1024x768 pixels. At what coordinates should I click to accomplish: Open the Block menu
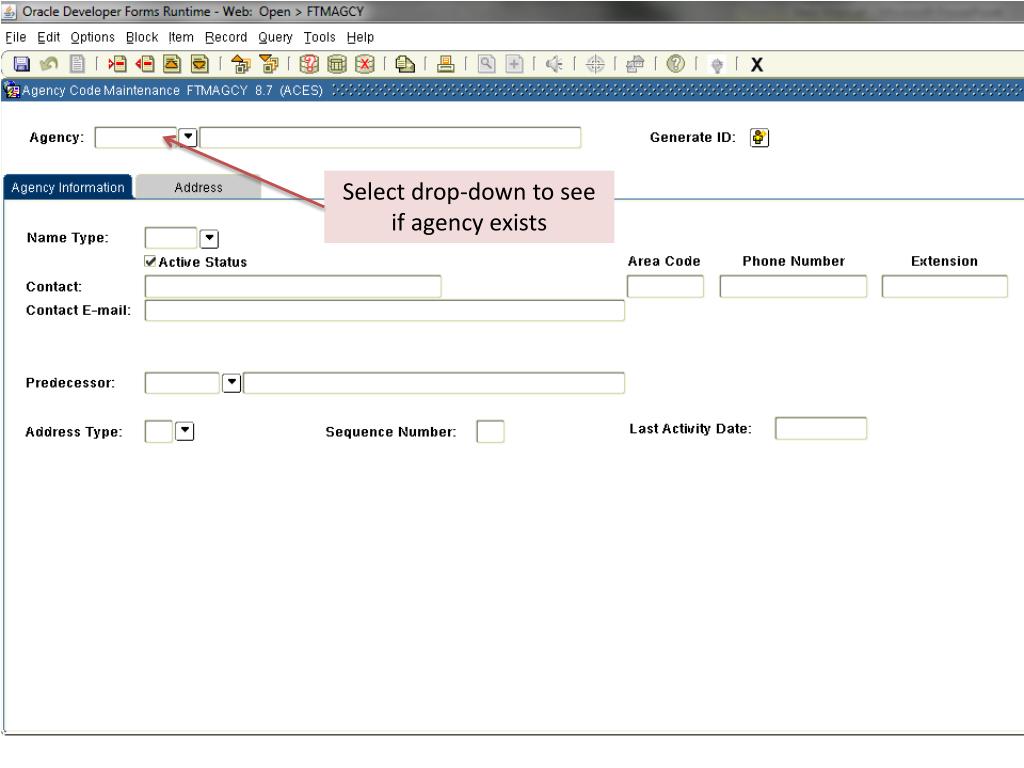click(x=142, y=37)
